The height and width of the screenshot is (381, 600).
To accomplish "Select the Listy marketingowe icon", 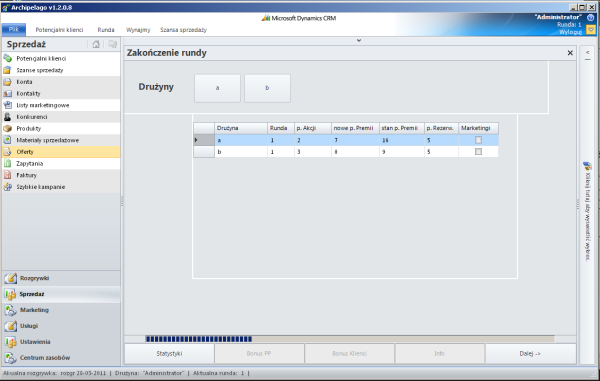I will coord(7,105).
